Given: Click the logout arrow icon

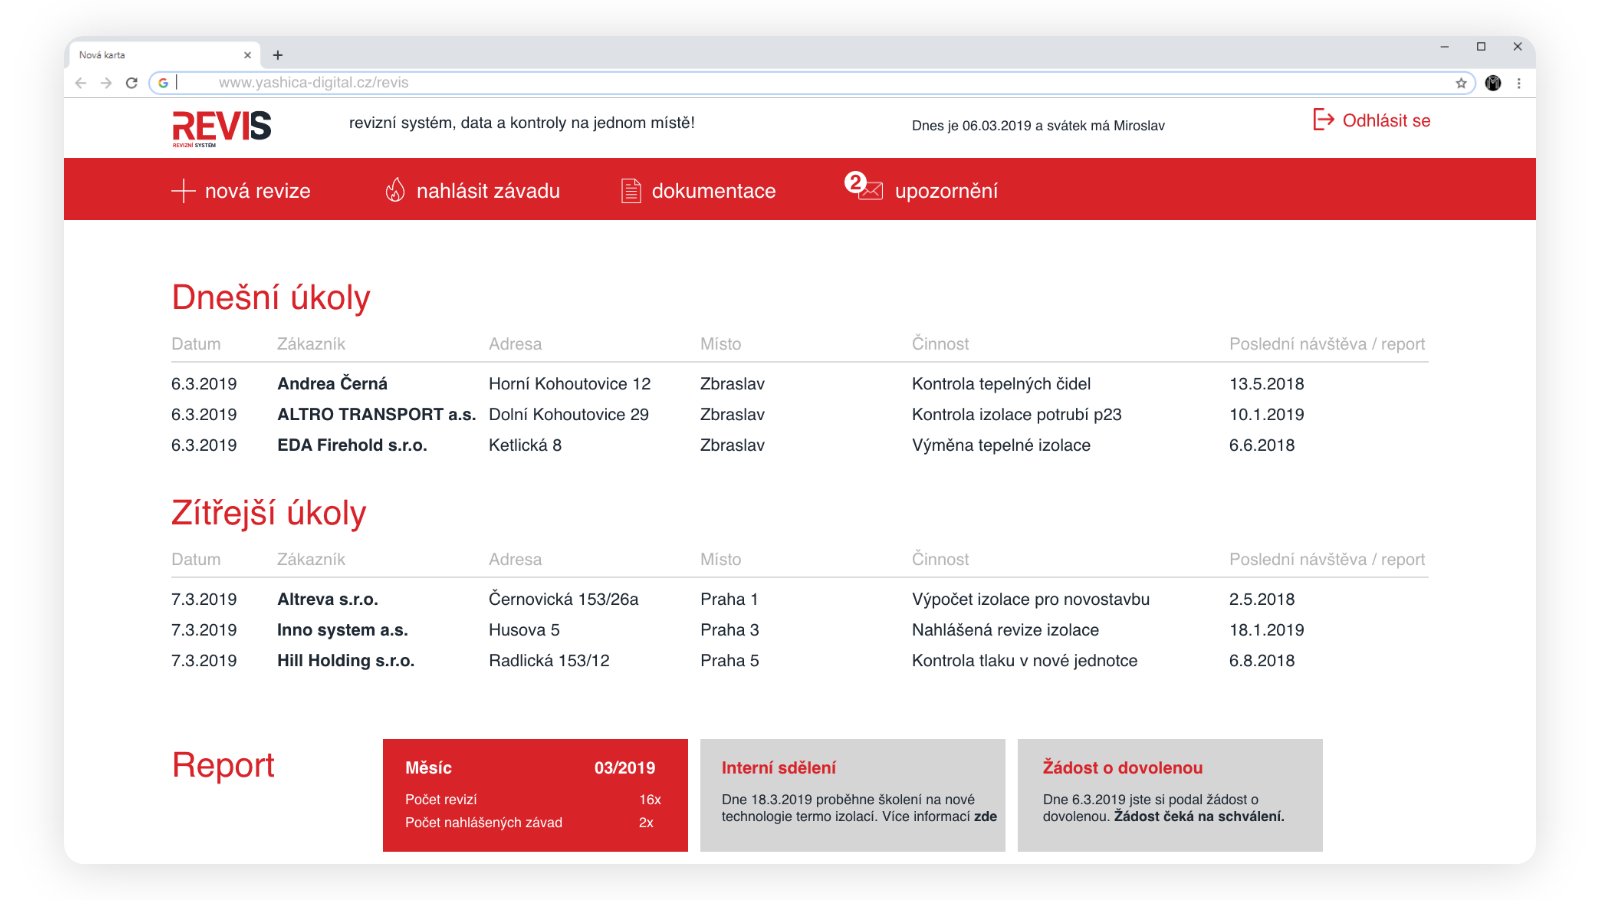Looking at the screenshot, I should 1323,120.
